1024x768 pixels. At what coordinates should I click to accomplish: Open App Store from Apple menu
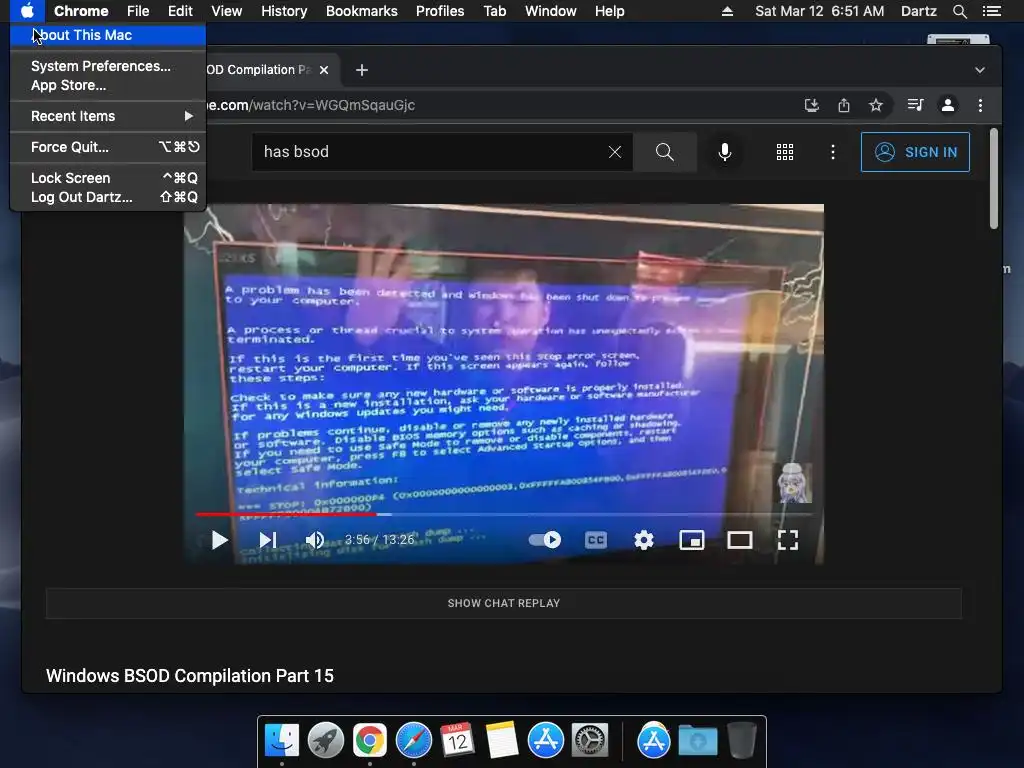(x=108, y=85)
